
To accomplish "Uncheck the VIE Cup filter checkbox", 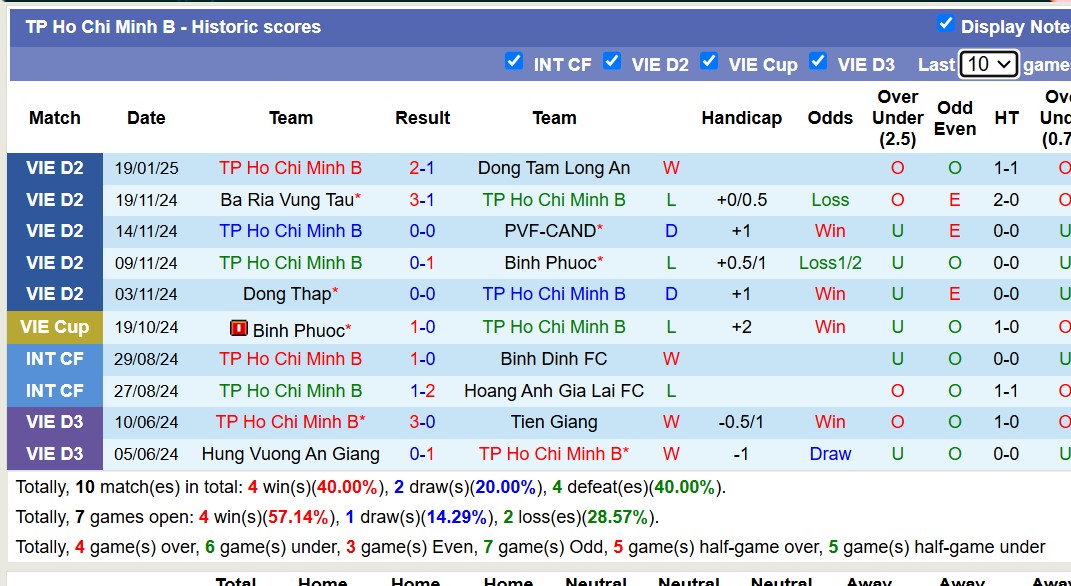I will [710, 61].
